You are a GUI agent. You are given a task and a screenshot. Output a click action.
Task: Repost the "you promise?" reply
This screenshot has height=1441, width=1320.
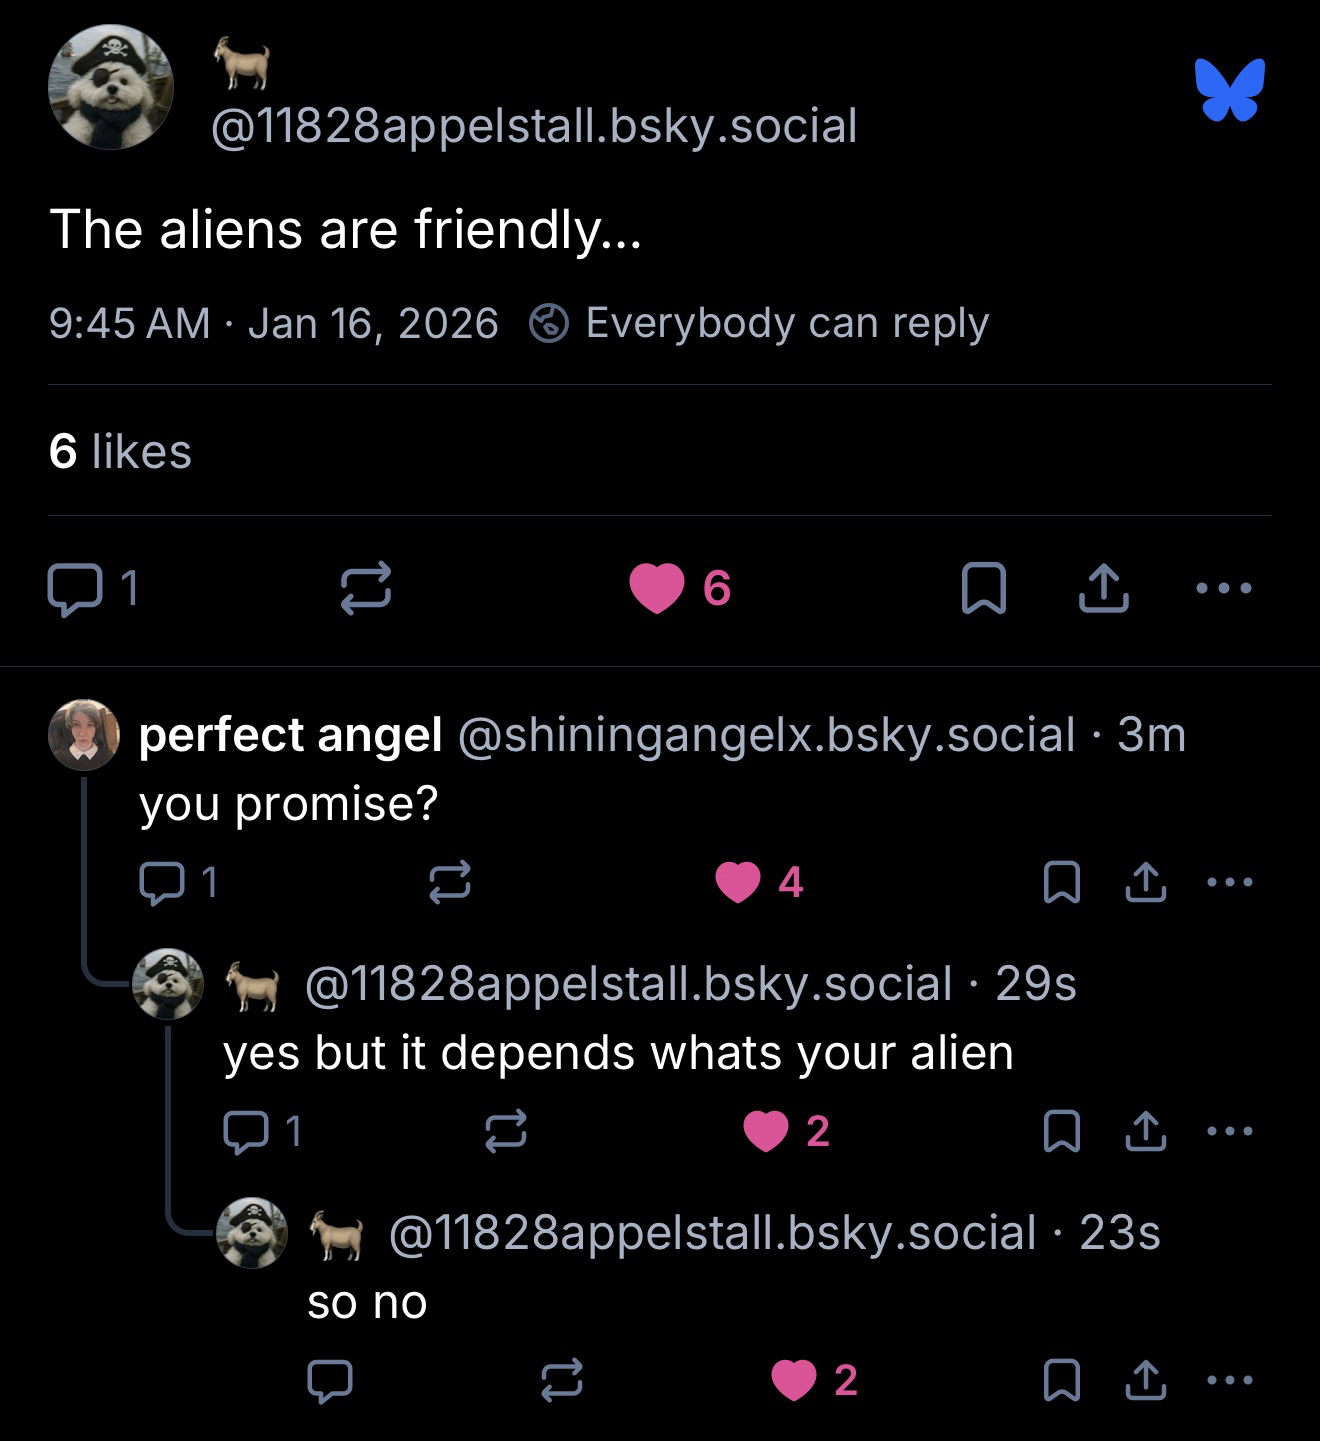pos(450,882)
